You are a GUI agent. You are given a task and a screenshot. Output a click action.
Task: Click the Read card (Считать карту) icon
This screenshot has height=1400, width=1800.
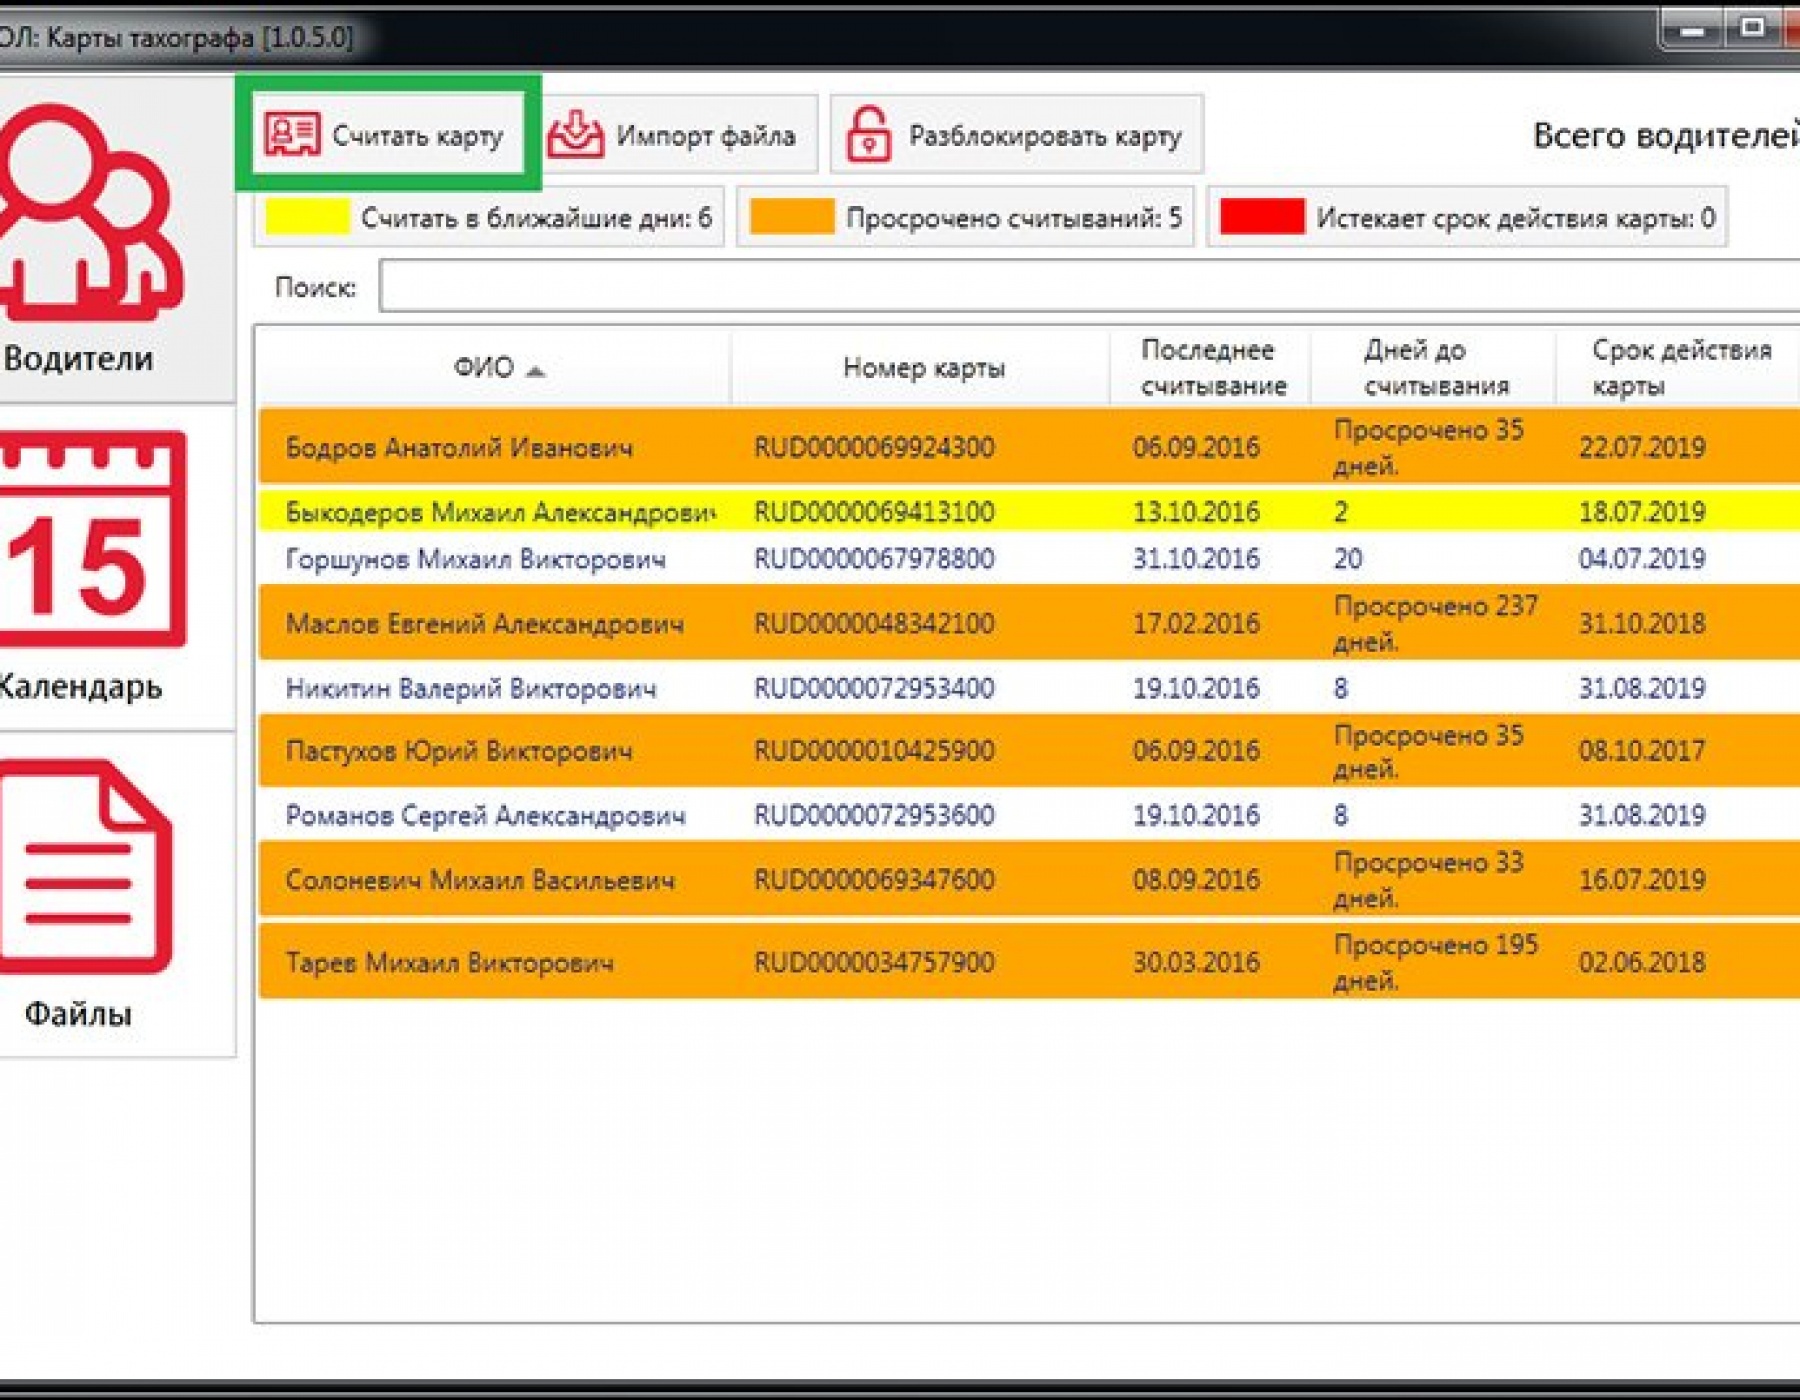(291, 134)
